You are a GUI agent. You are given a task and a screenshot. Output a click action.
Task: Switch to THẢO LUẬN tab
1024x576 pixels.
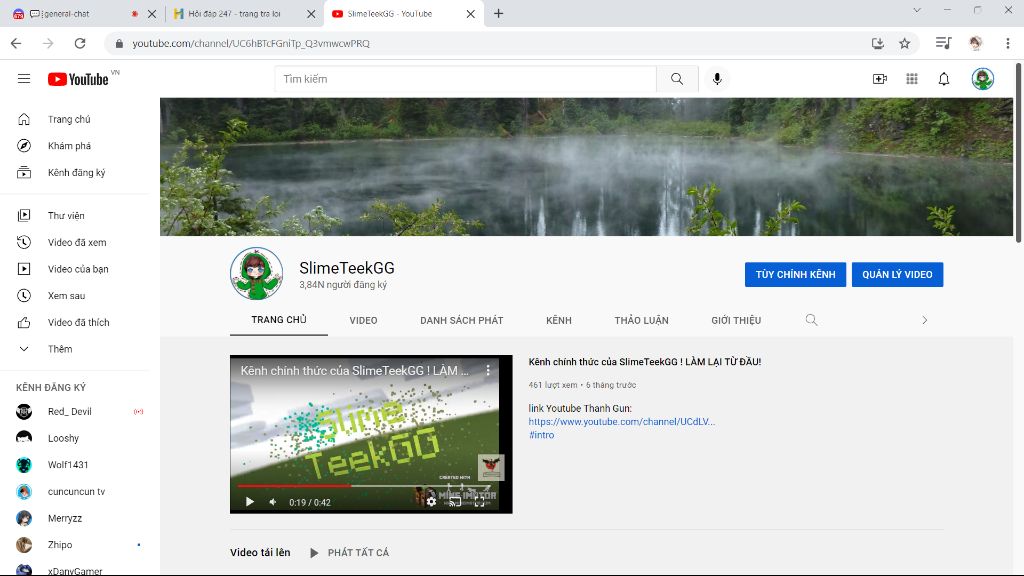pos(641,320)
